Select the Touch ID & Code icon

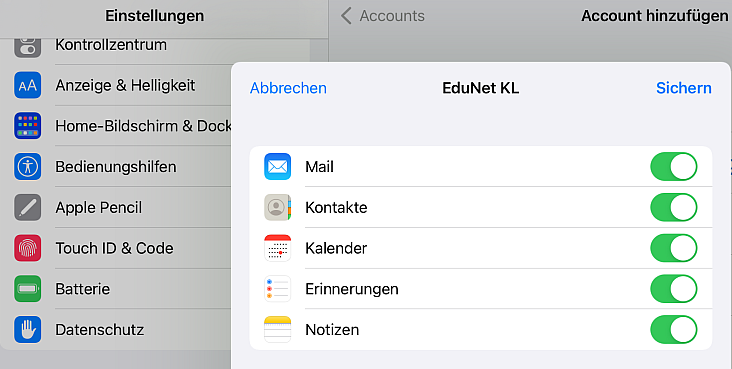click(x=28, y=248)
